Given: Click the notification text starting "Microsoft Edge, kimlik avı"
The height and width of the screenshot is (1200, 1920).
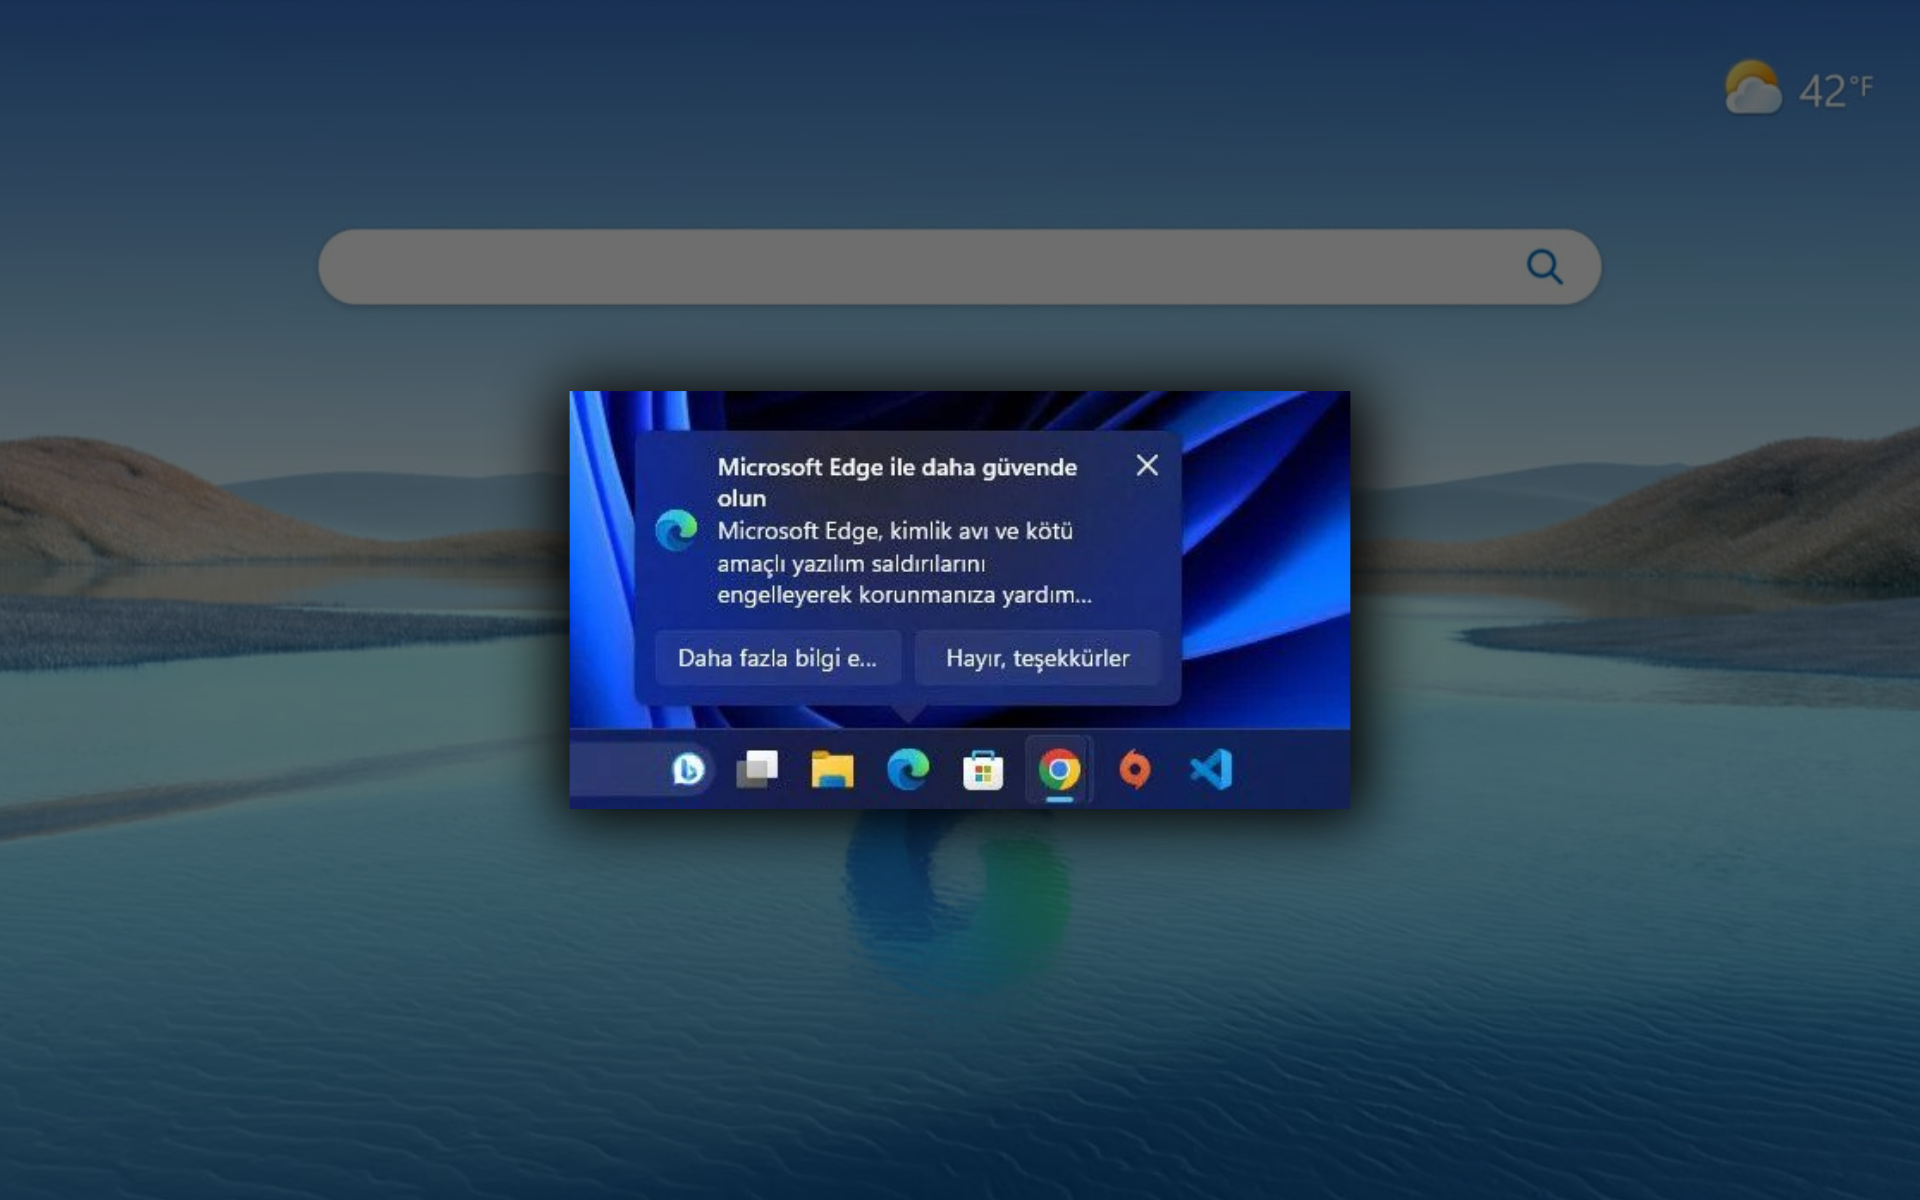Looking at the screenshot, I should (904, 563).
